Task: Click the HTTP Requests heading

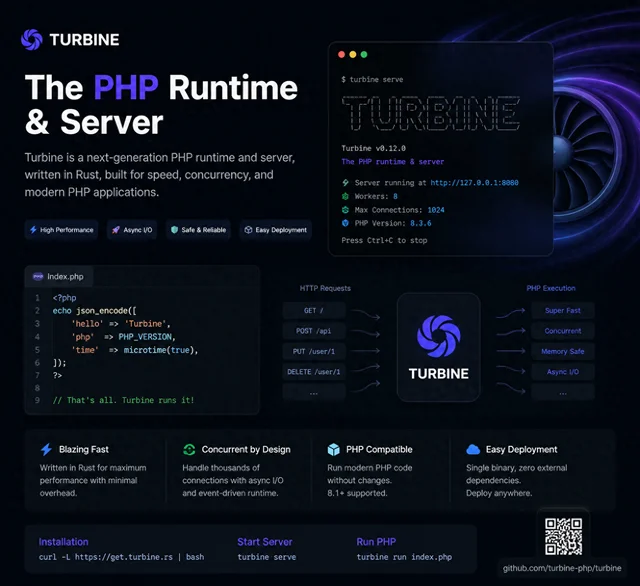Action: pyautogui.click(x=325, y=288)
